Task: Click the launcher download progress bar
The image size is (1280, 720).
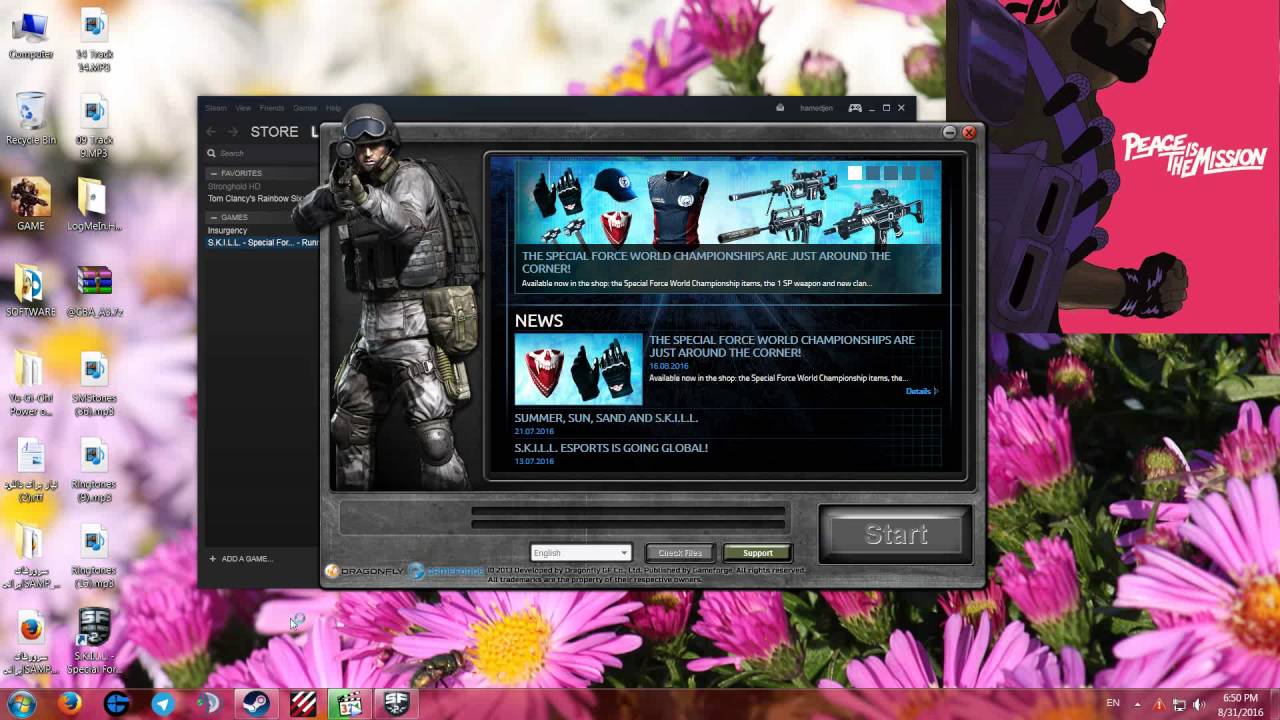Action: click(628, 519)
